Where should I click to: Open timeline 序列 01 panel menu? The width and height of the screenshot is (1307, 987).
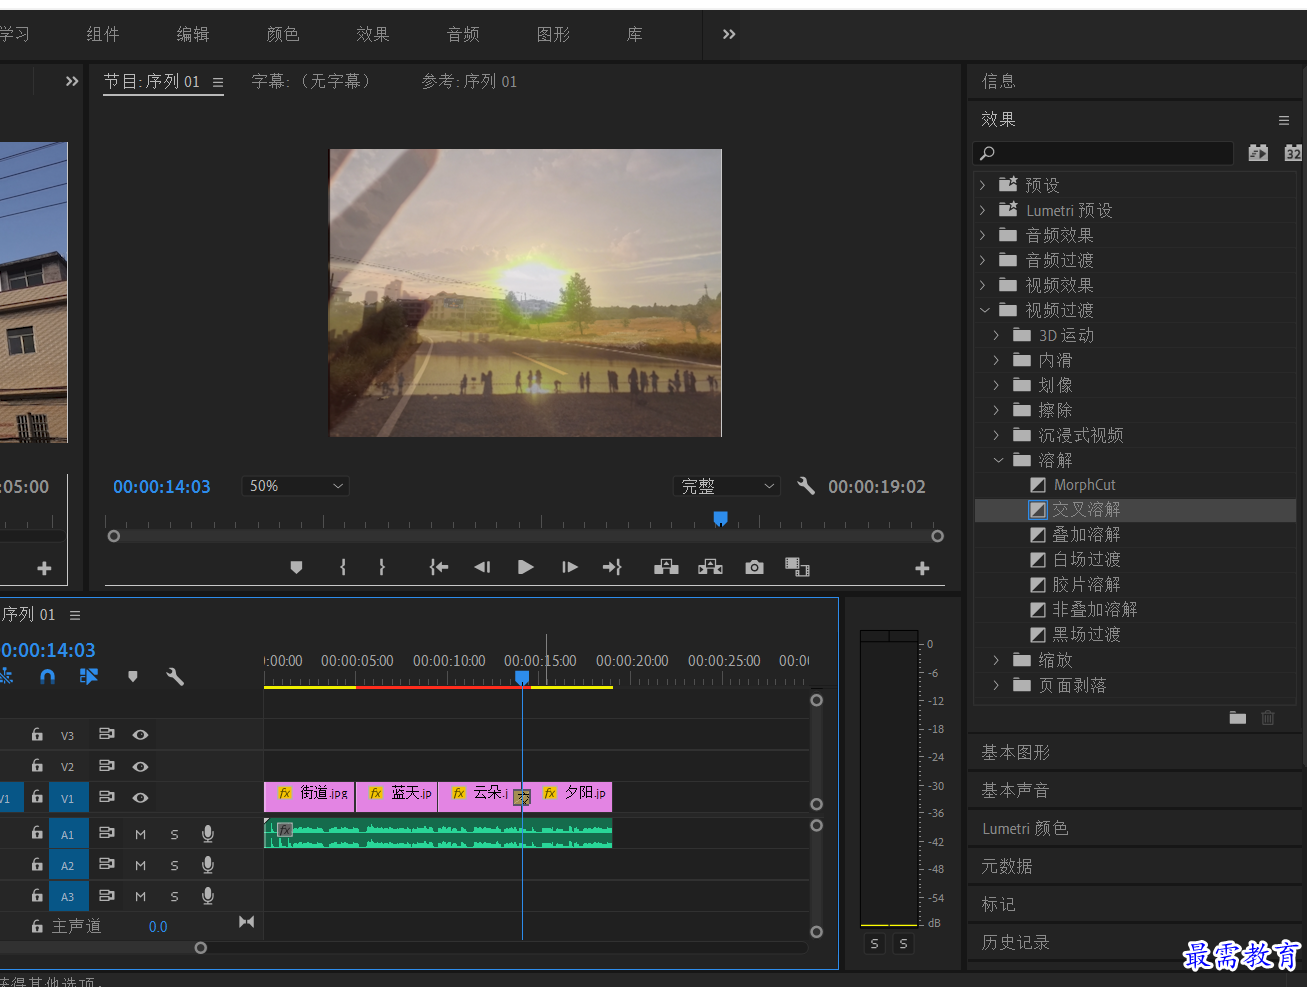click(x=75, y=615)
